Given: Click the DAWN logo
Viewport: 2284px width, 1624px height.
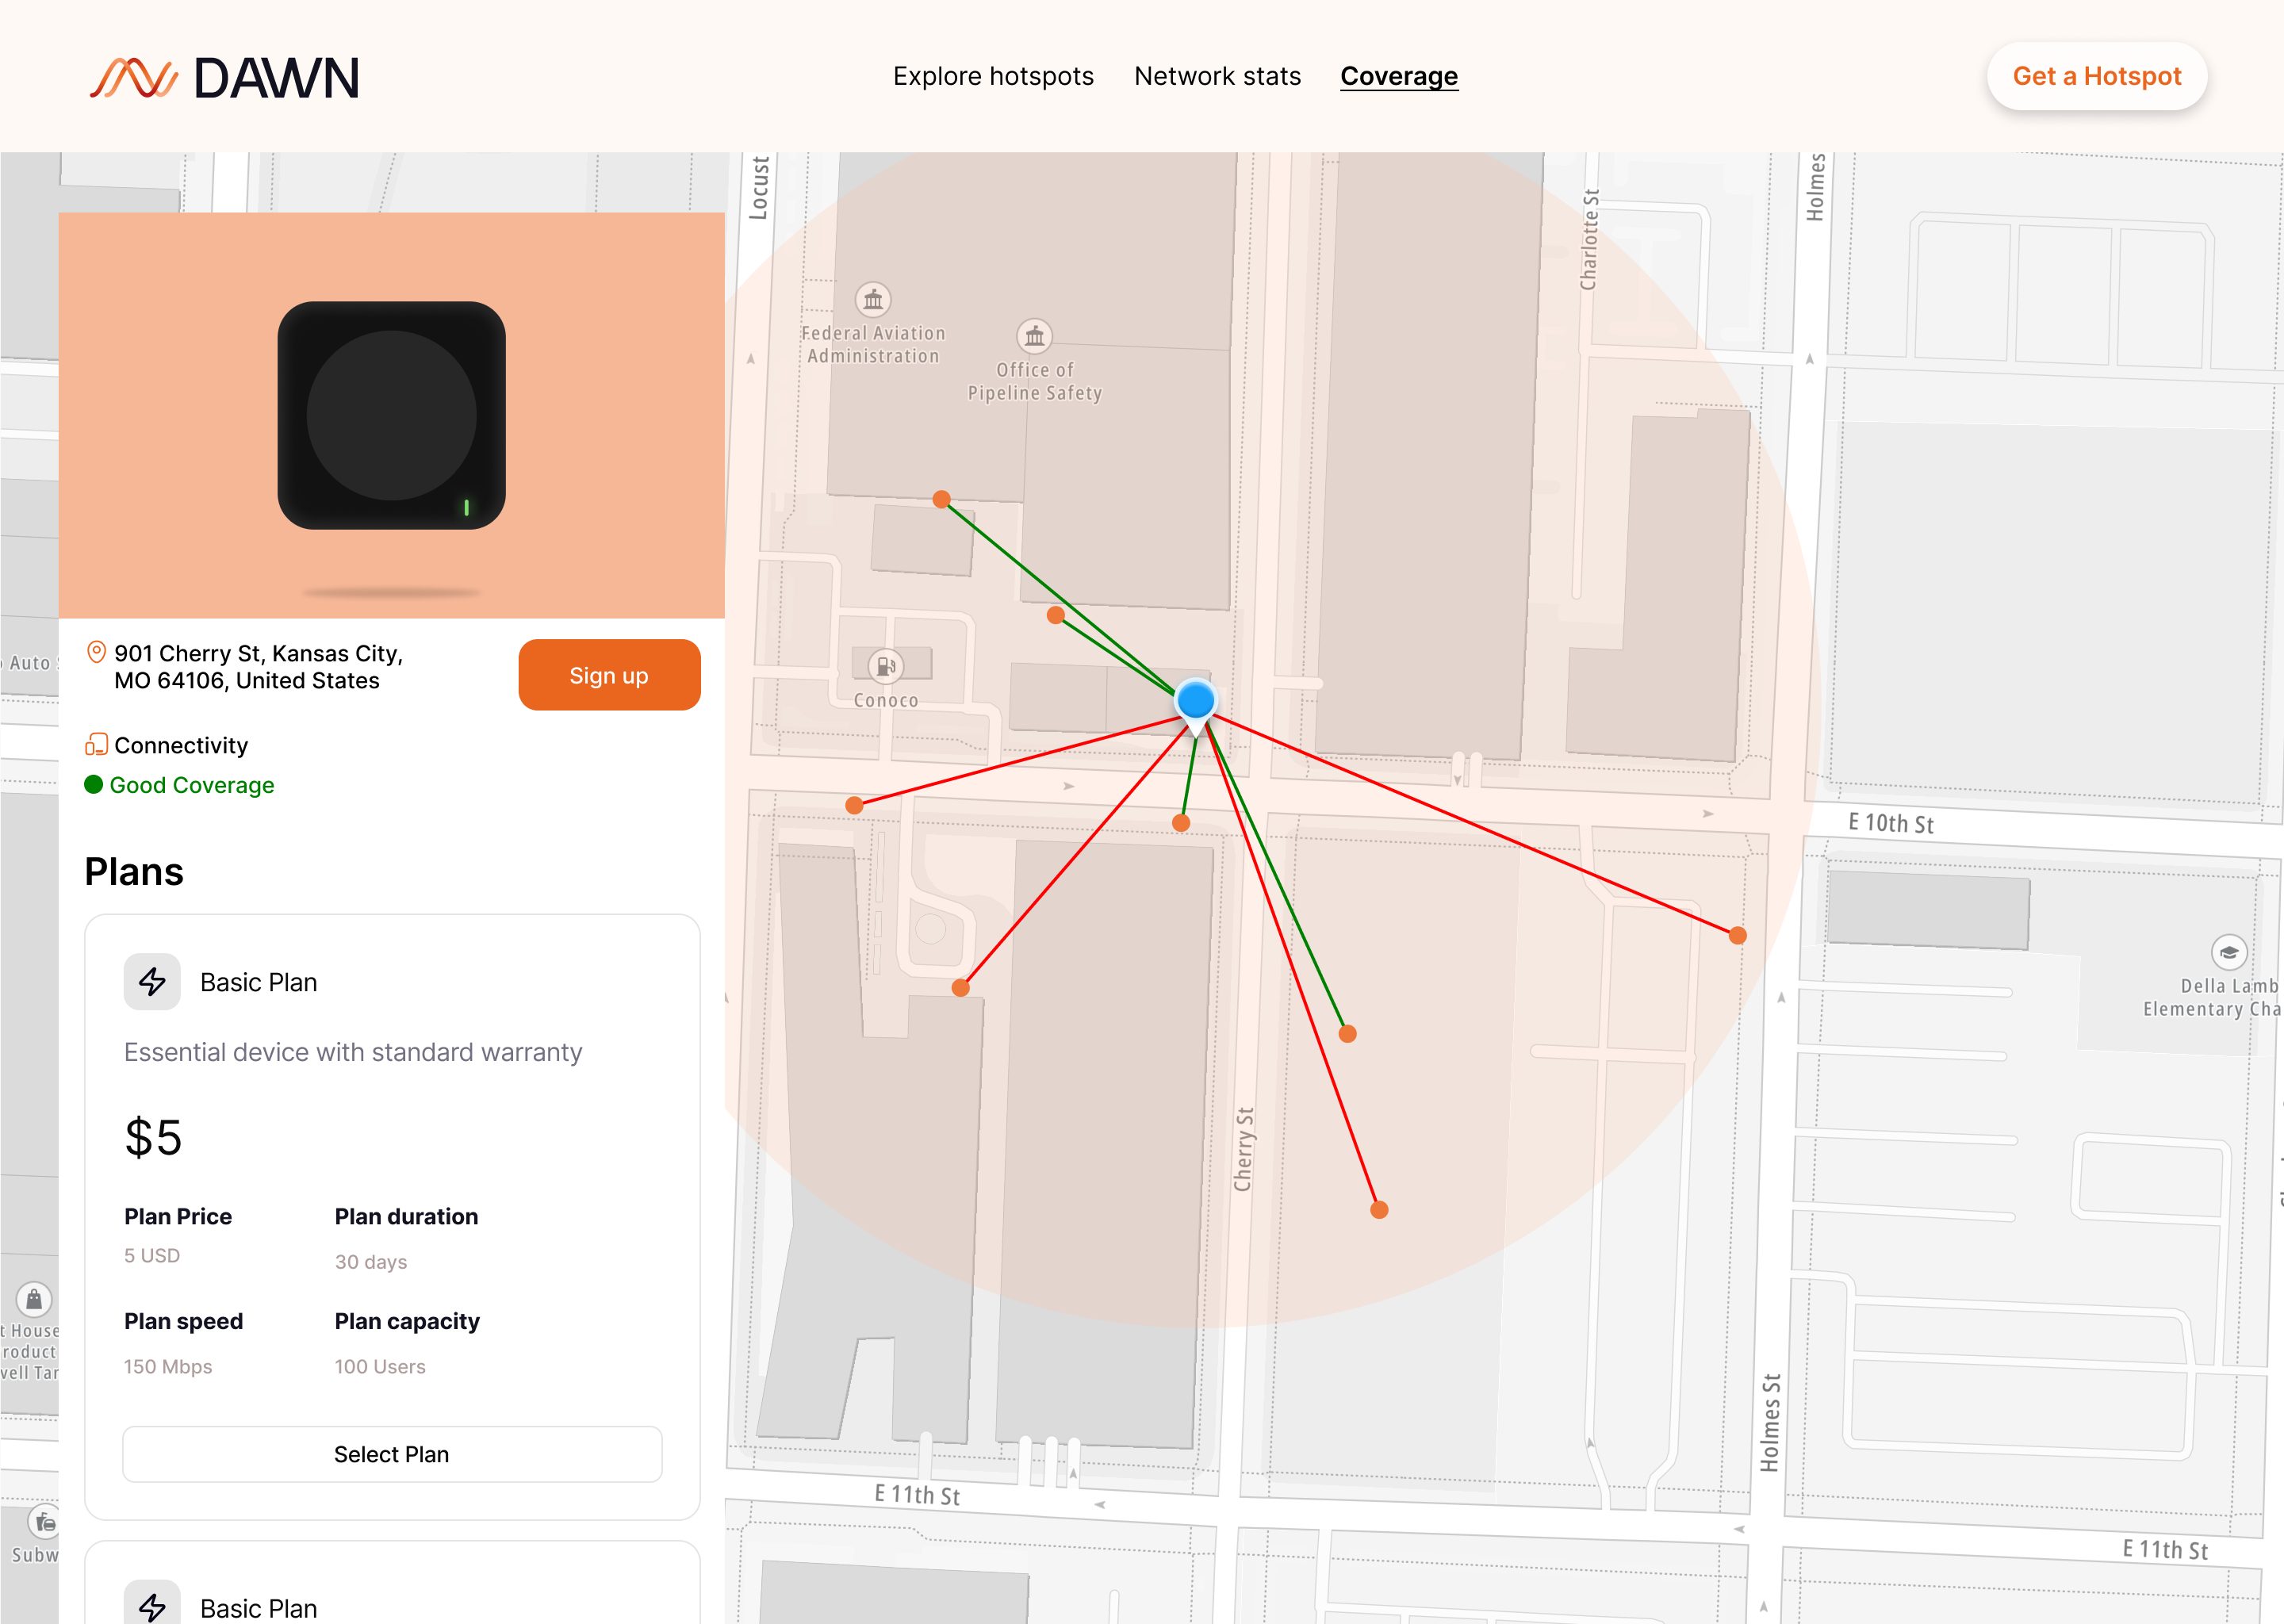Looking at the screenshot, I should click(x=224, y=78).
